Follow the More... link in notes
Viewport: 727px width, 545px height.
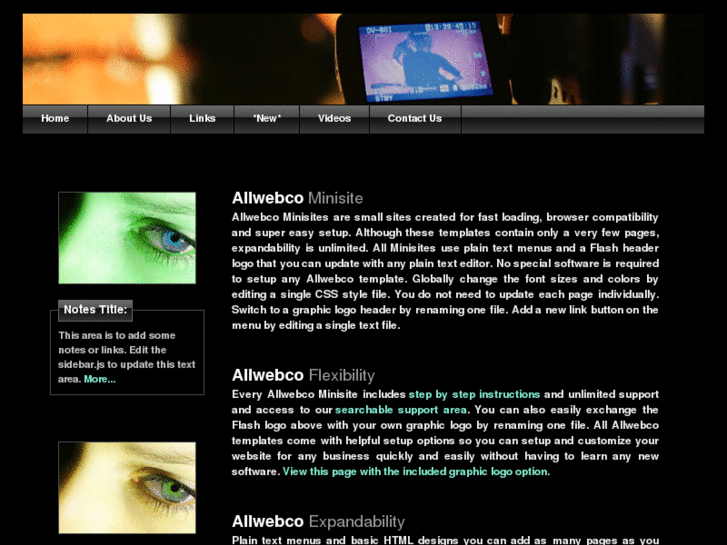point(100,379)
